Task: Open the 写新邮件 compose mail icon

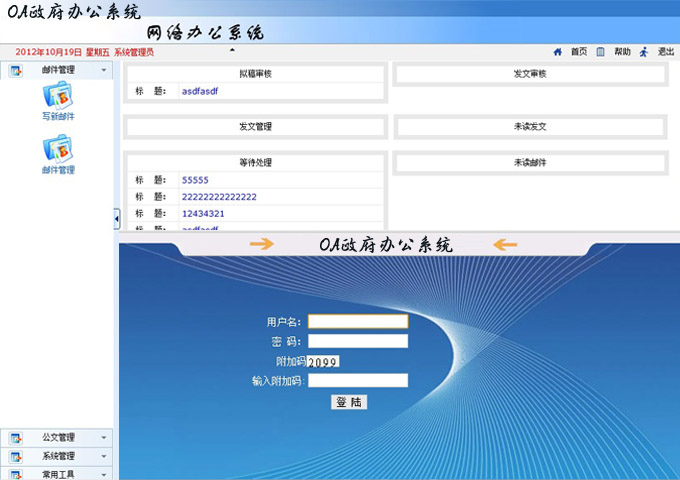Action: 57,95
